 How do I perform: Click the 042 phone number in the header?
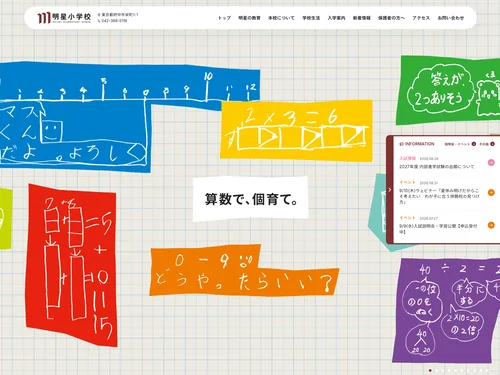pyautogui.click(x=112, y=21)
